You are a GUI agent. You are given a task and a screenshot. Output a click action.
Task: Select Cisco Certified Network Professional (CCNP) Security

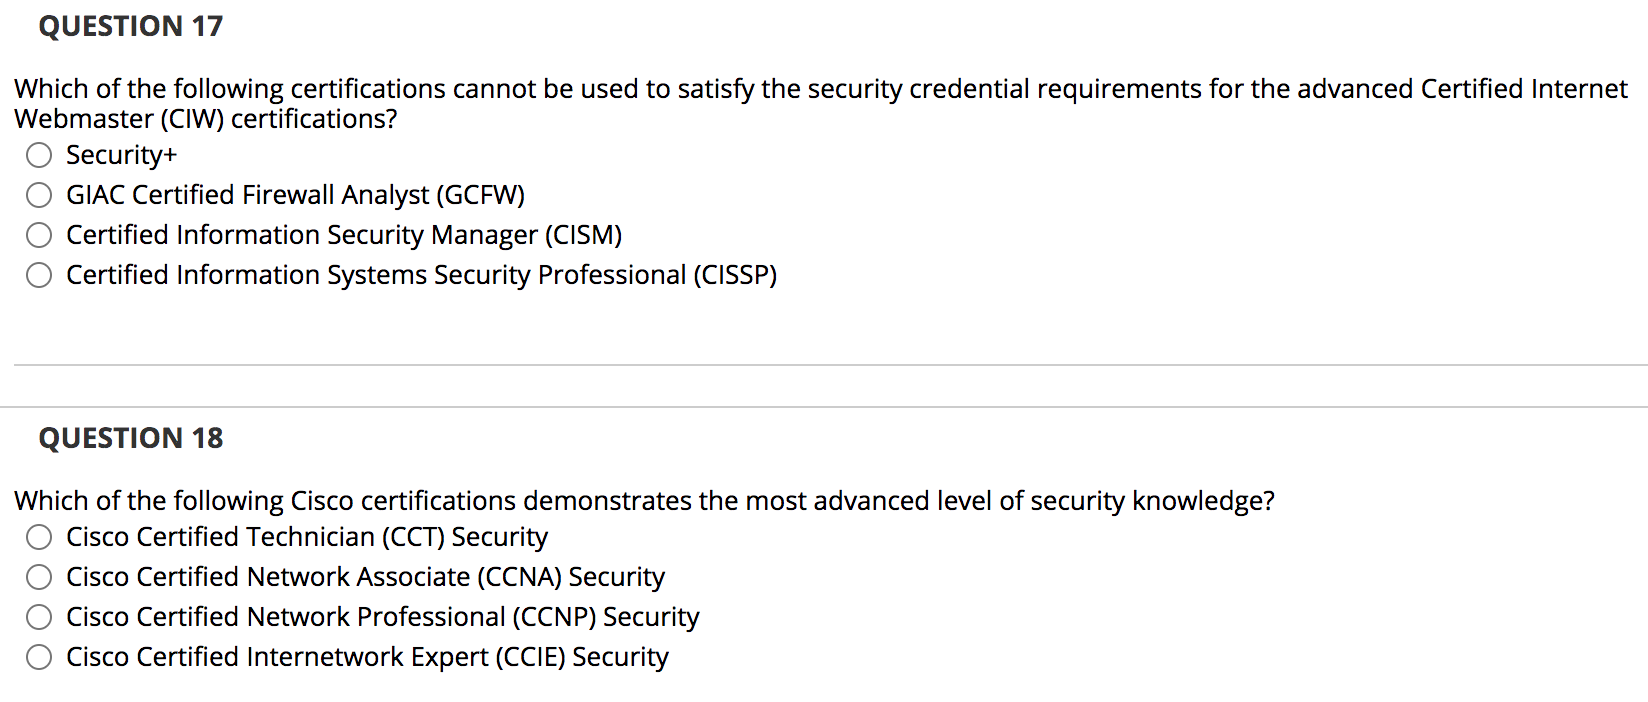[x=39, y=617]
